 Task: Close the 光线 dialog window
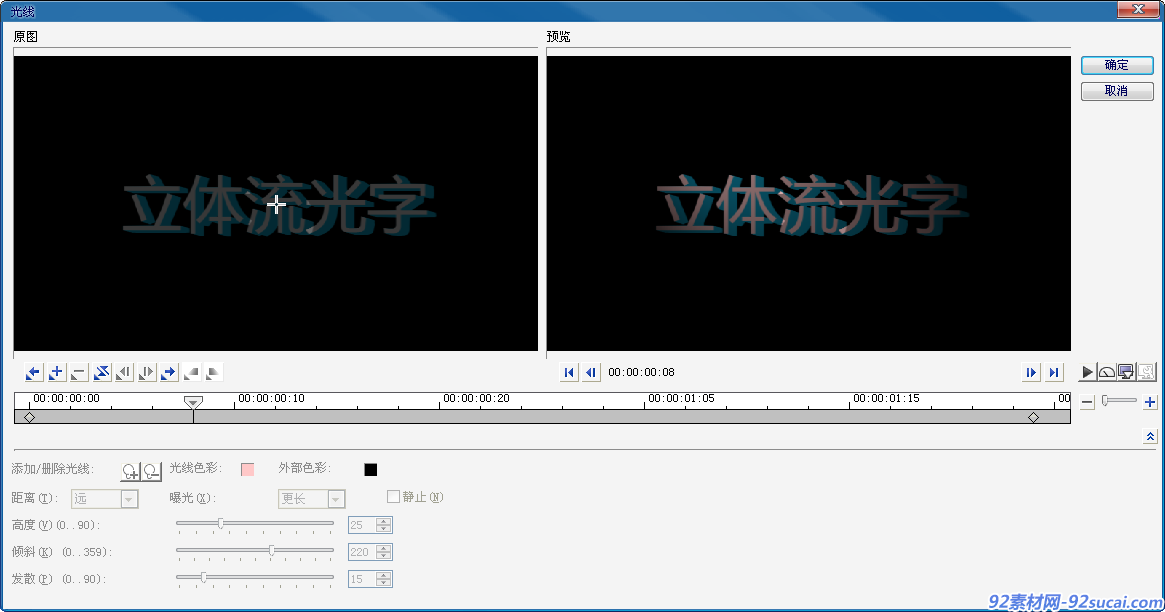pos(1138,9)
